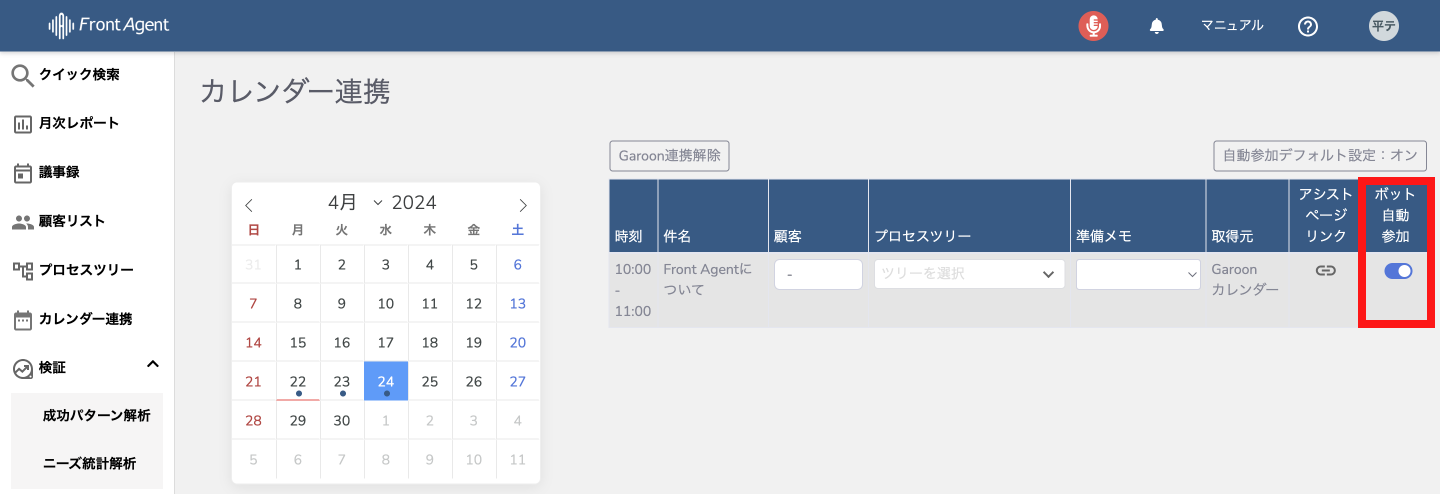Viewport: 1440px width, 494px height.
Task: Open the preparation memo dropdown
Action: point(1138,274)
